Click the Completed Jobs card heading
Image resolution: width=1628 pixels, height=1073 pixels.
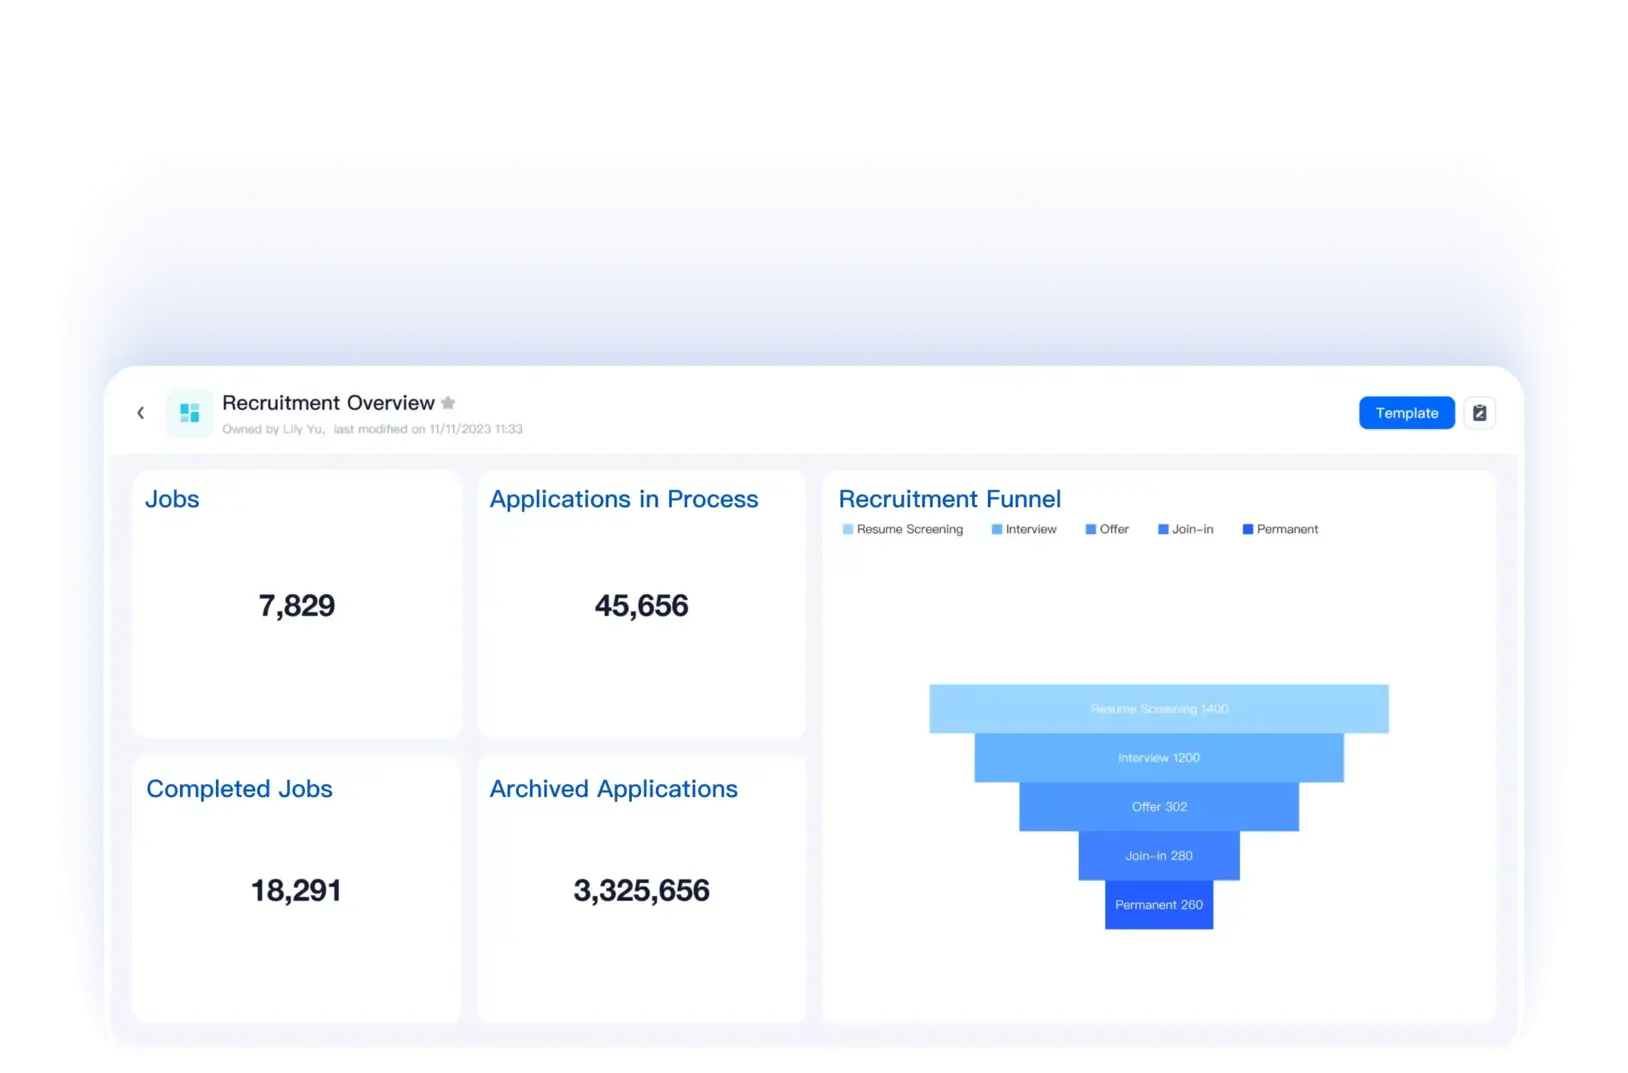pyautogui.click(x=240, y=789)
